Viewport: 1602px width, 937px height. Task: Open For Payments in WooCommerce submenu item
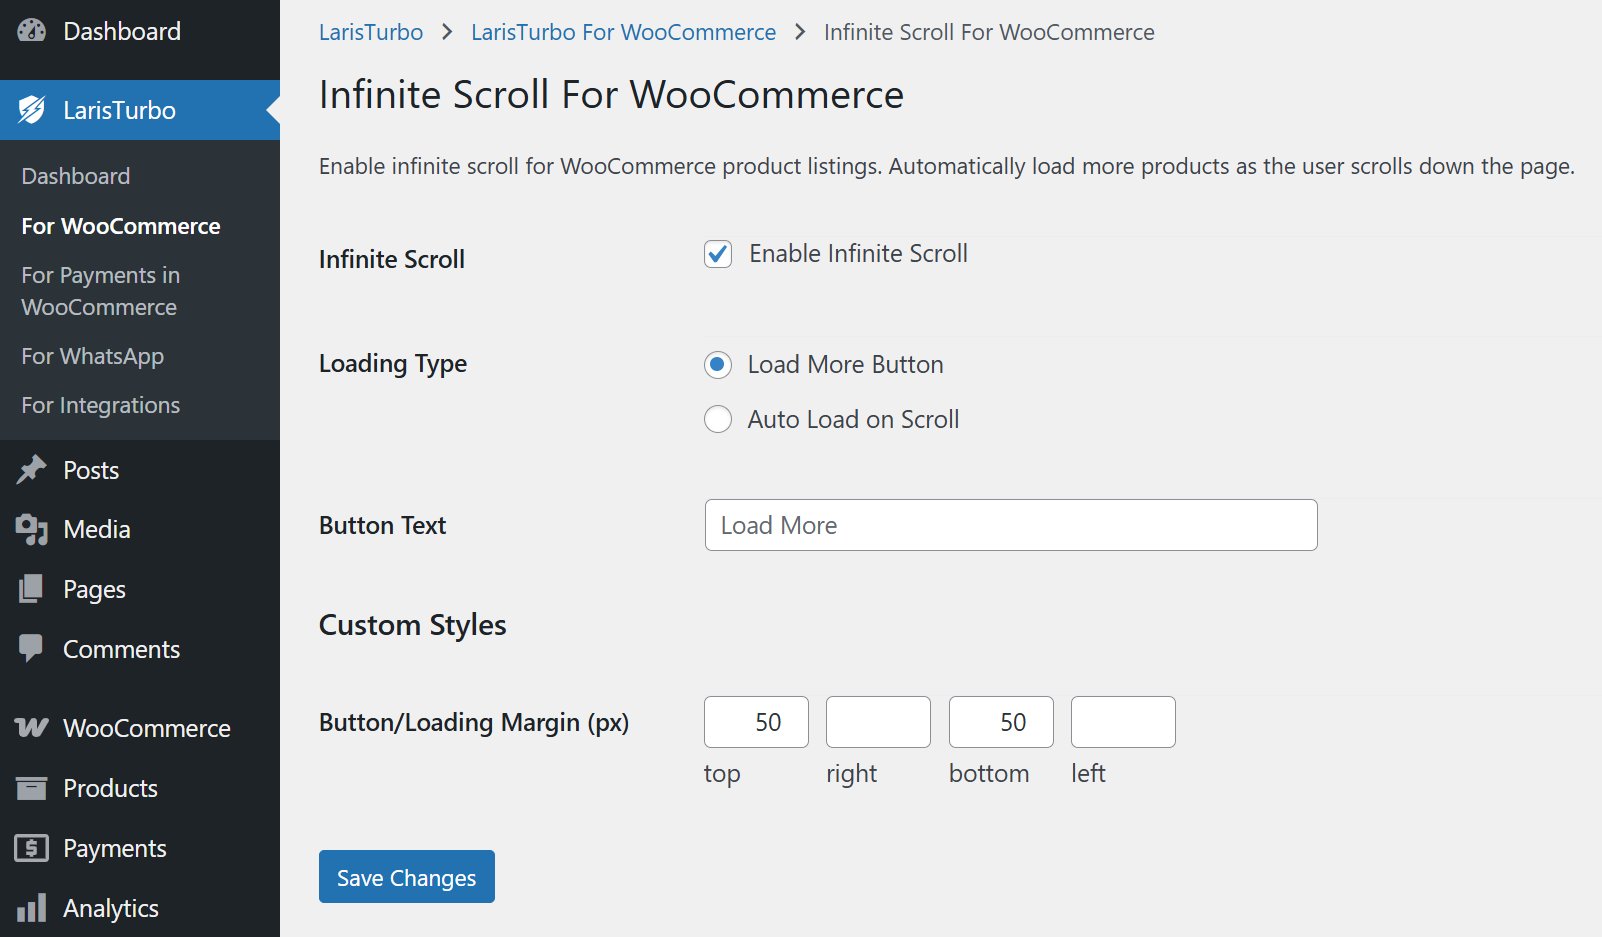pyautogui.click(x=100, y=291)
